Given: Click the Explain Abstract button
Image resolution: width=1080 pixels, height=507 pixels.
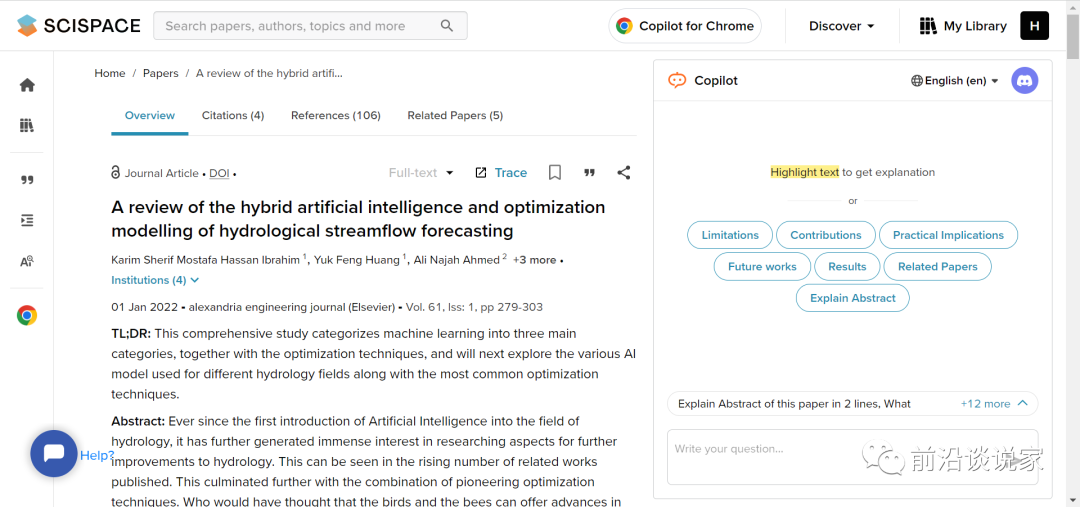Looking at the screenshot, I should [x=853, y=298].
